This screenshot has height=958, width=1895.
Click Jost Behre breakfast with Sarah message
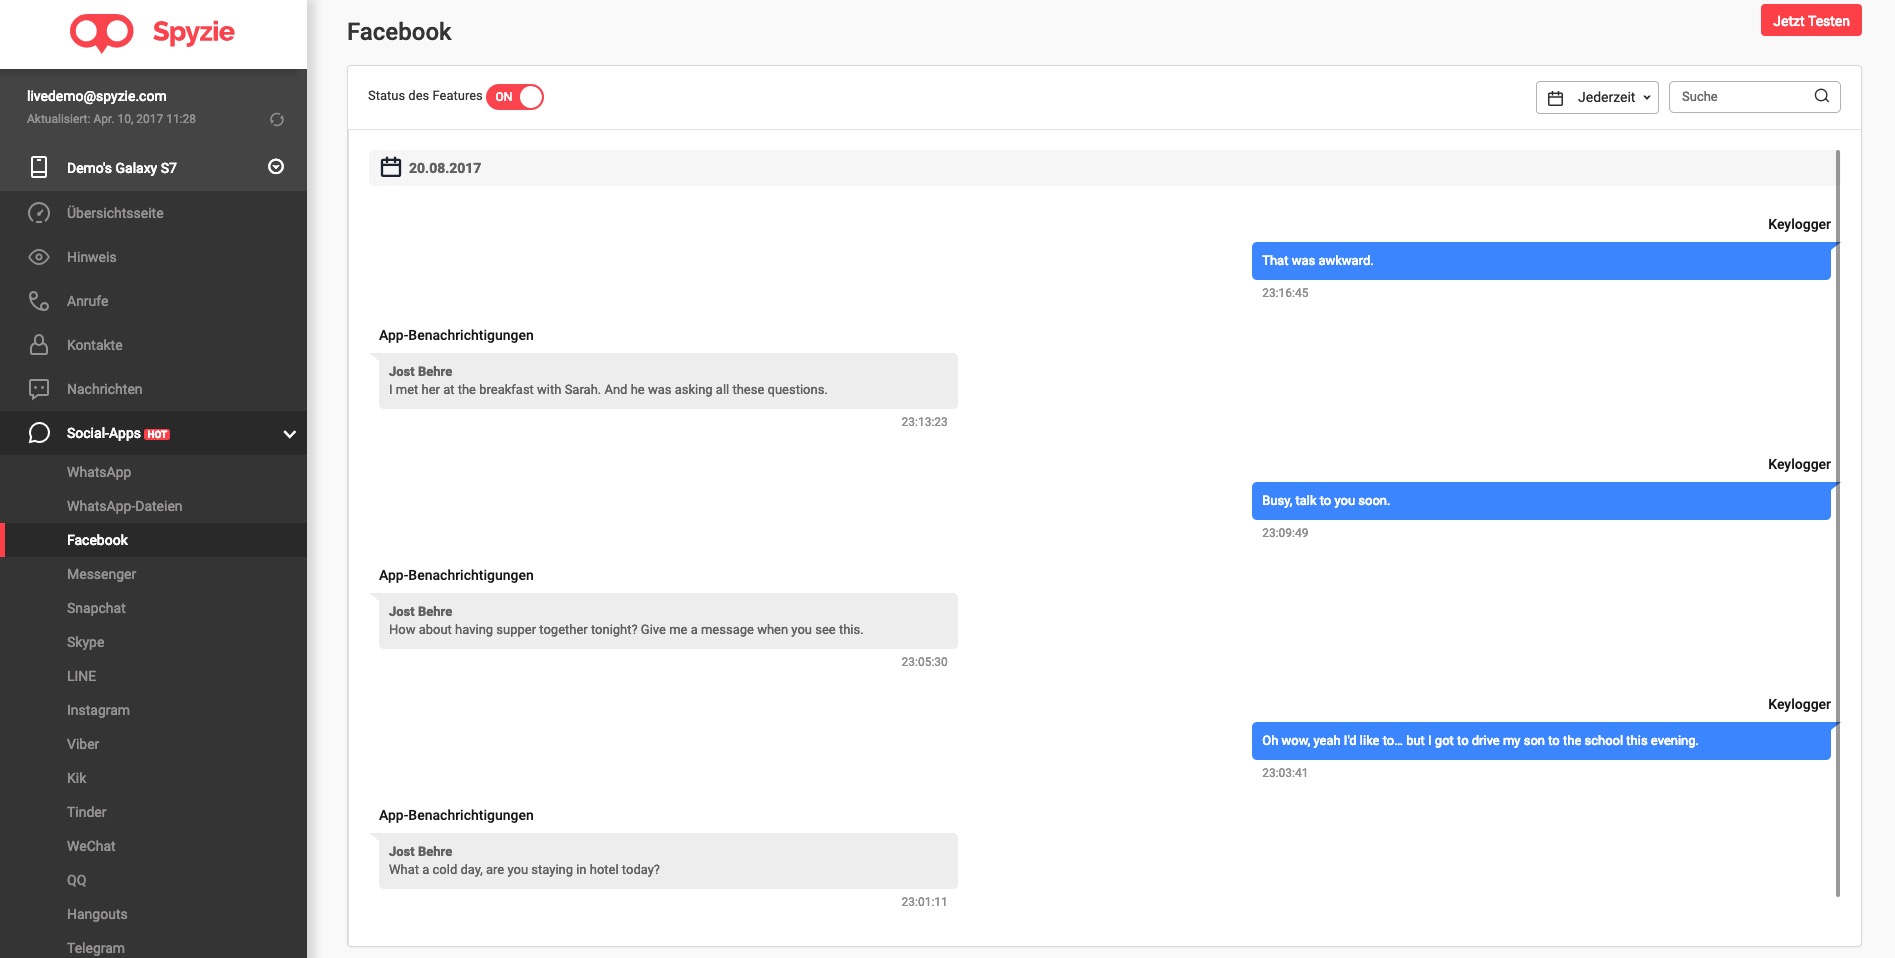pos(668,381)
